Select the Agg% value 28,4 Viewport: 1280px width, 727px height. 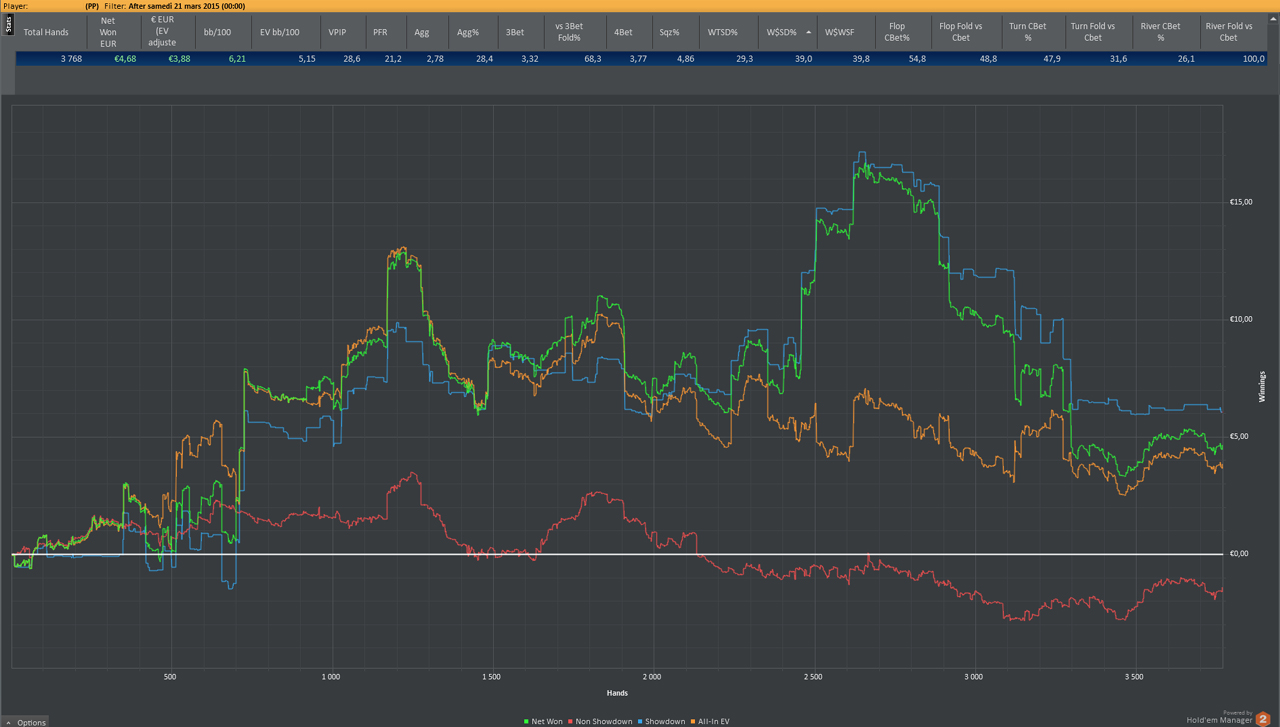pos(484,59)
